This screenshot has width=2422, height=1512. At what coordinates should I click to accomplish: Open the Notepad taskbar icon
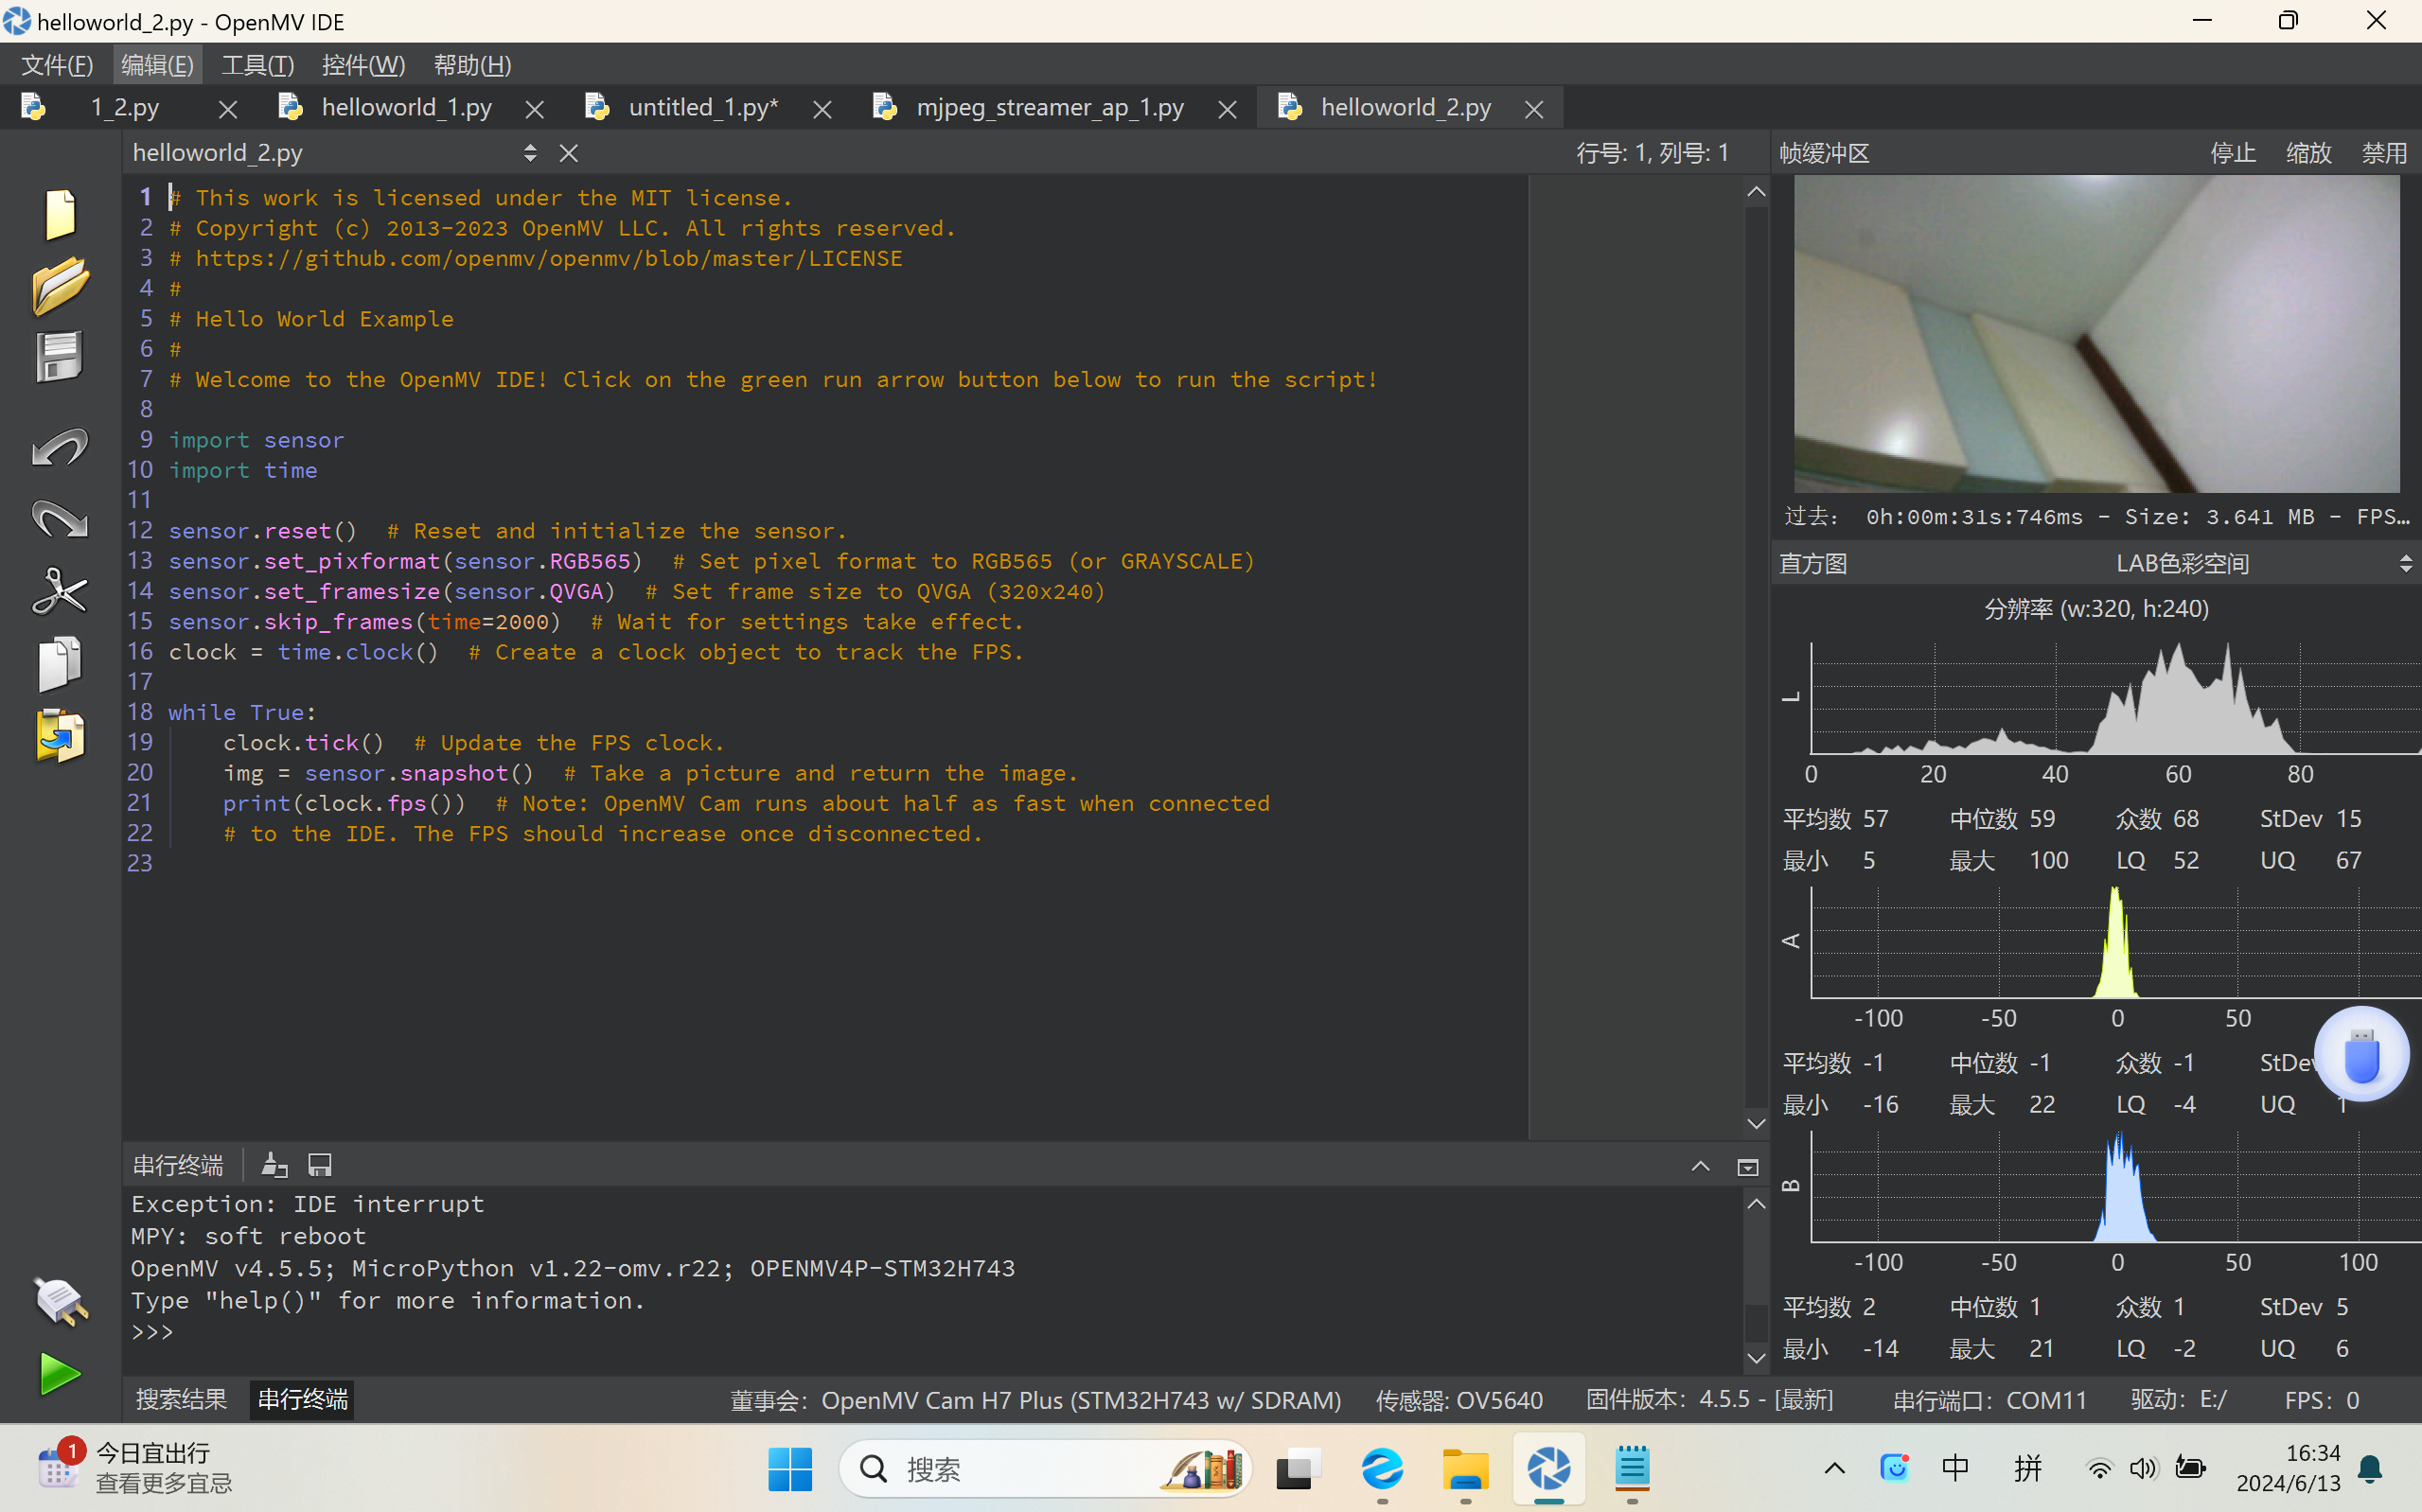click(x=1632, y=1469)
